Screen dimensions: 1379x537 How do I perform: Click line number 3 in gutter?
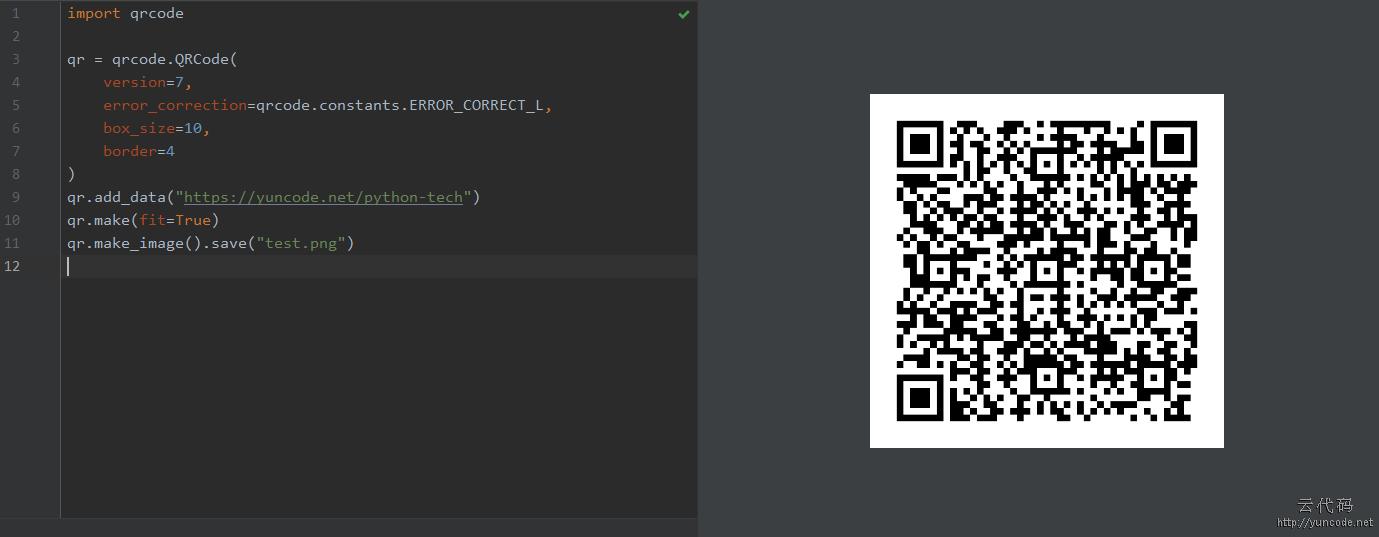point(15,59)
